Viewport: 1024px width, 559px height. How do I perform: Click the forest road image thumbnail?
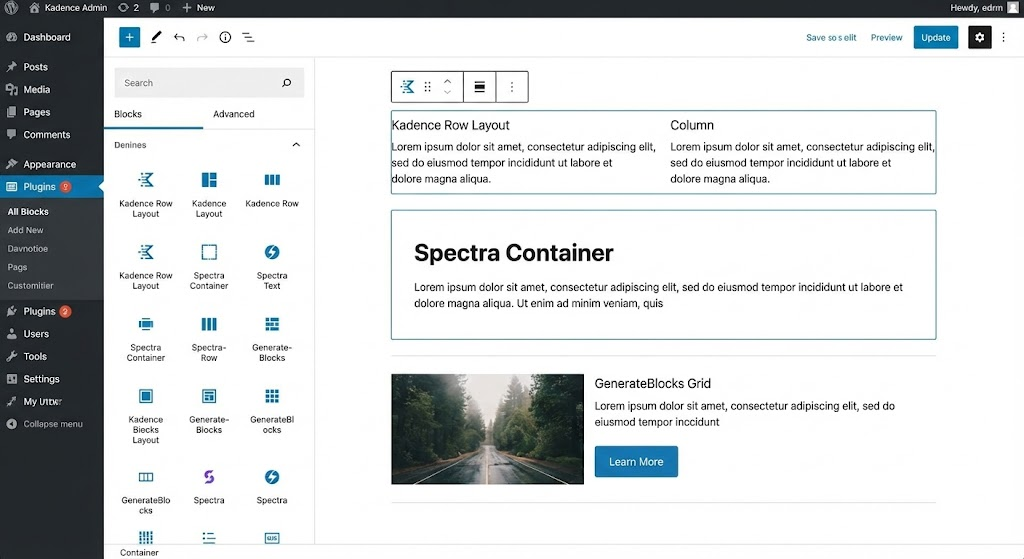tap(487, 429)
